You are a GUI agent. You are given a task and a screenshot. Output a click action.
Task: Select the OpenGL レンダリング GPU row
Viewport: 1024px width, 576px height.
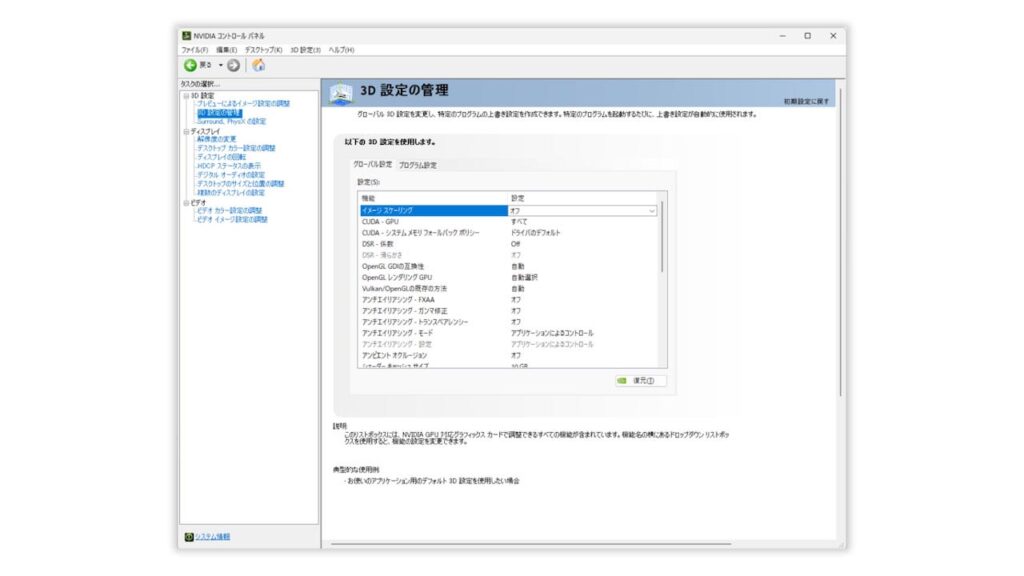(509, 278)
